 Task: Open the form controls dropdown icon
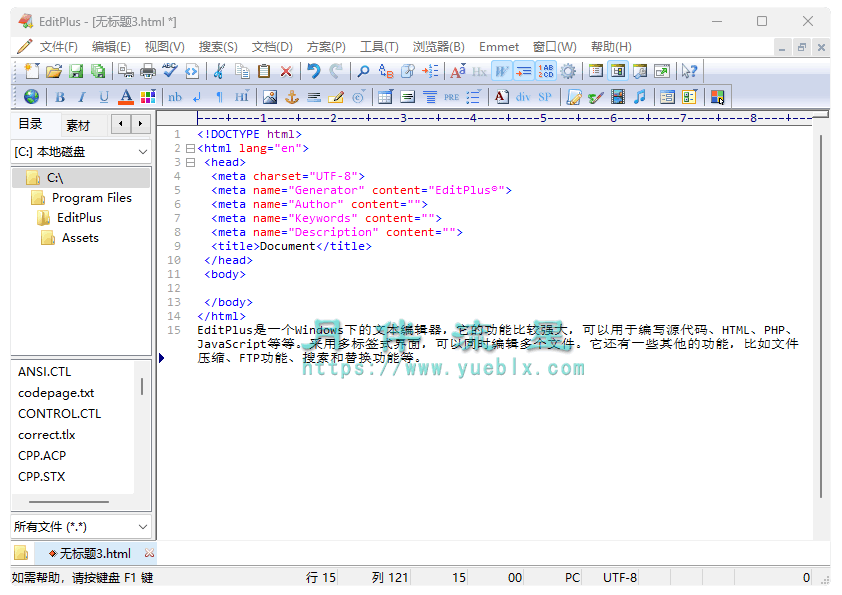(x=689, y=97)
